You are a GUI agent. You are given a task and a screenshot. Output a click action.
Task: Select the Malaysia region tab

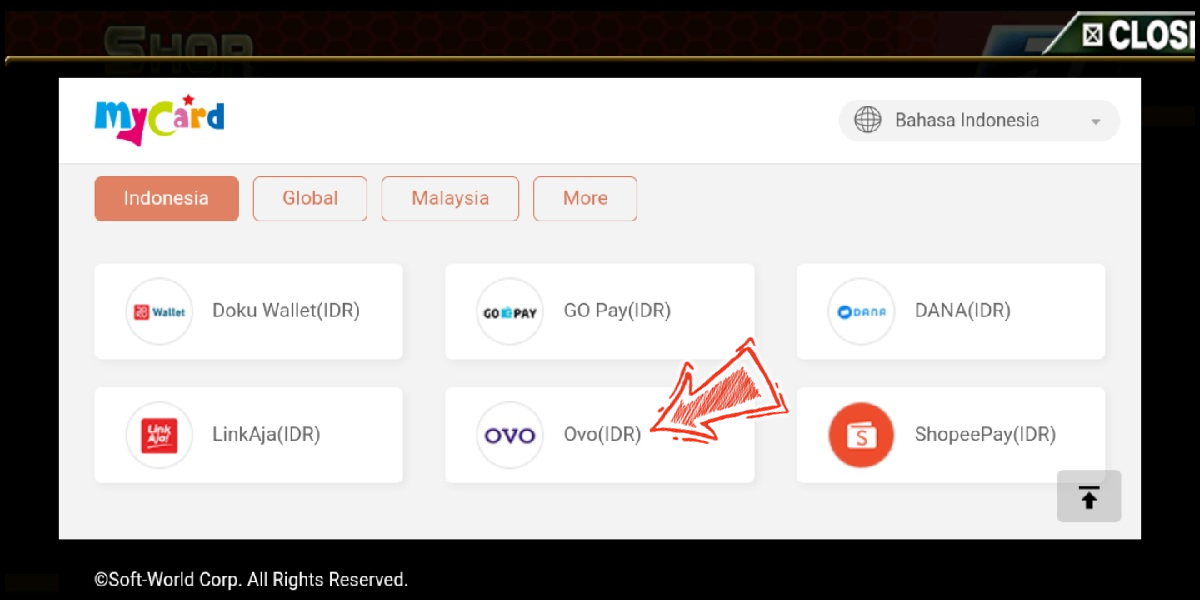click(x=450, y=198)
